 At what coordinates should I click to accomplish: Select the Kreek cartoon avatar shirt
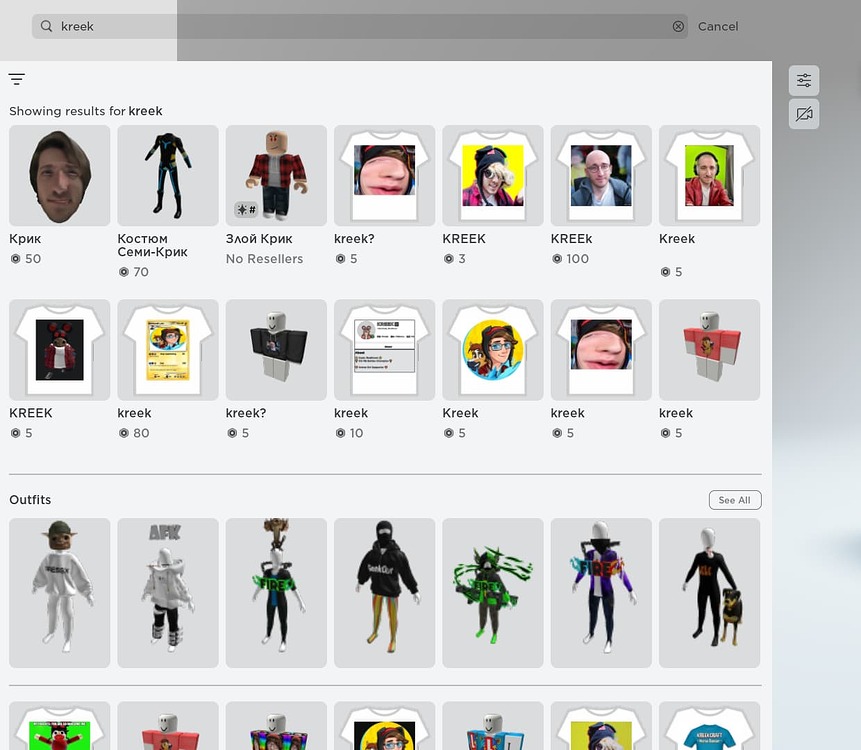click(492, 349)
